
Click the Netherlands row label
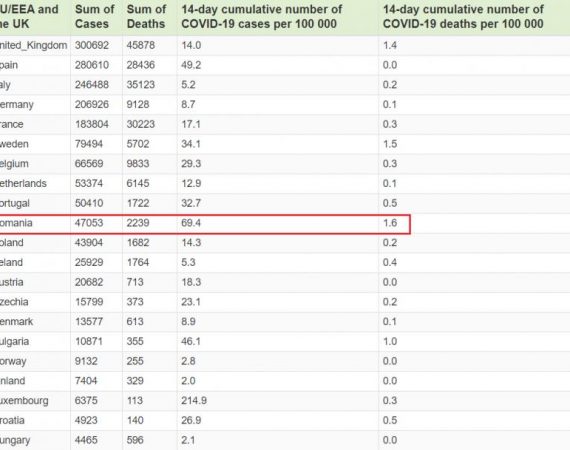click(x=23, y=184)
